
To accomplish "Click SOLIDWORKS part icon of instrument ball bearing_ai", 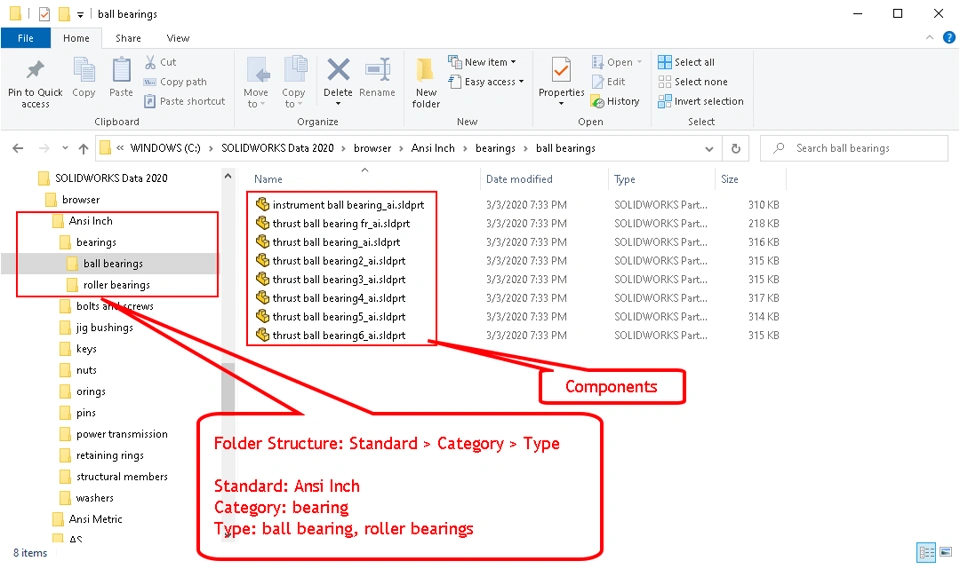I will pyautogui.click(x=263, y=204).
